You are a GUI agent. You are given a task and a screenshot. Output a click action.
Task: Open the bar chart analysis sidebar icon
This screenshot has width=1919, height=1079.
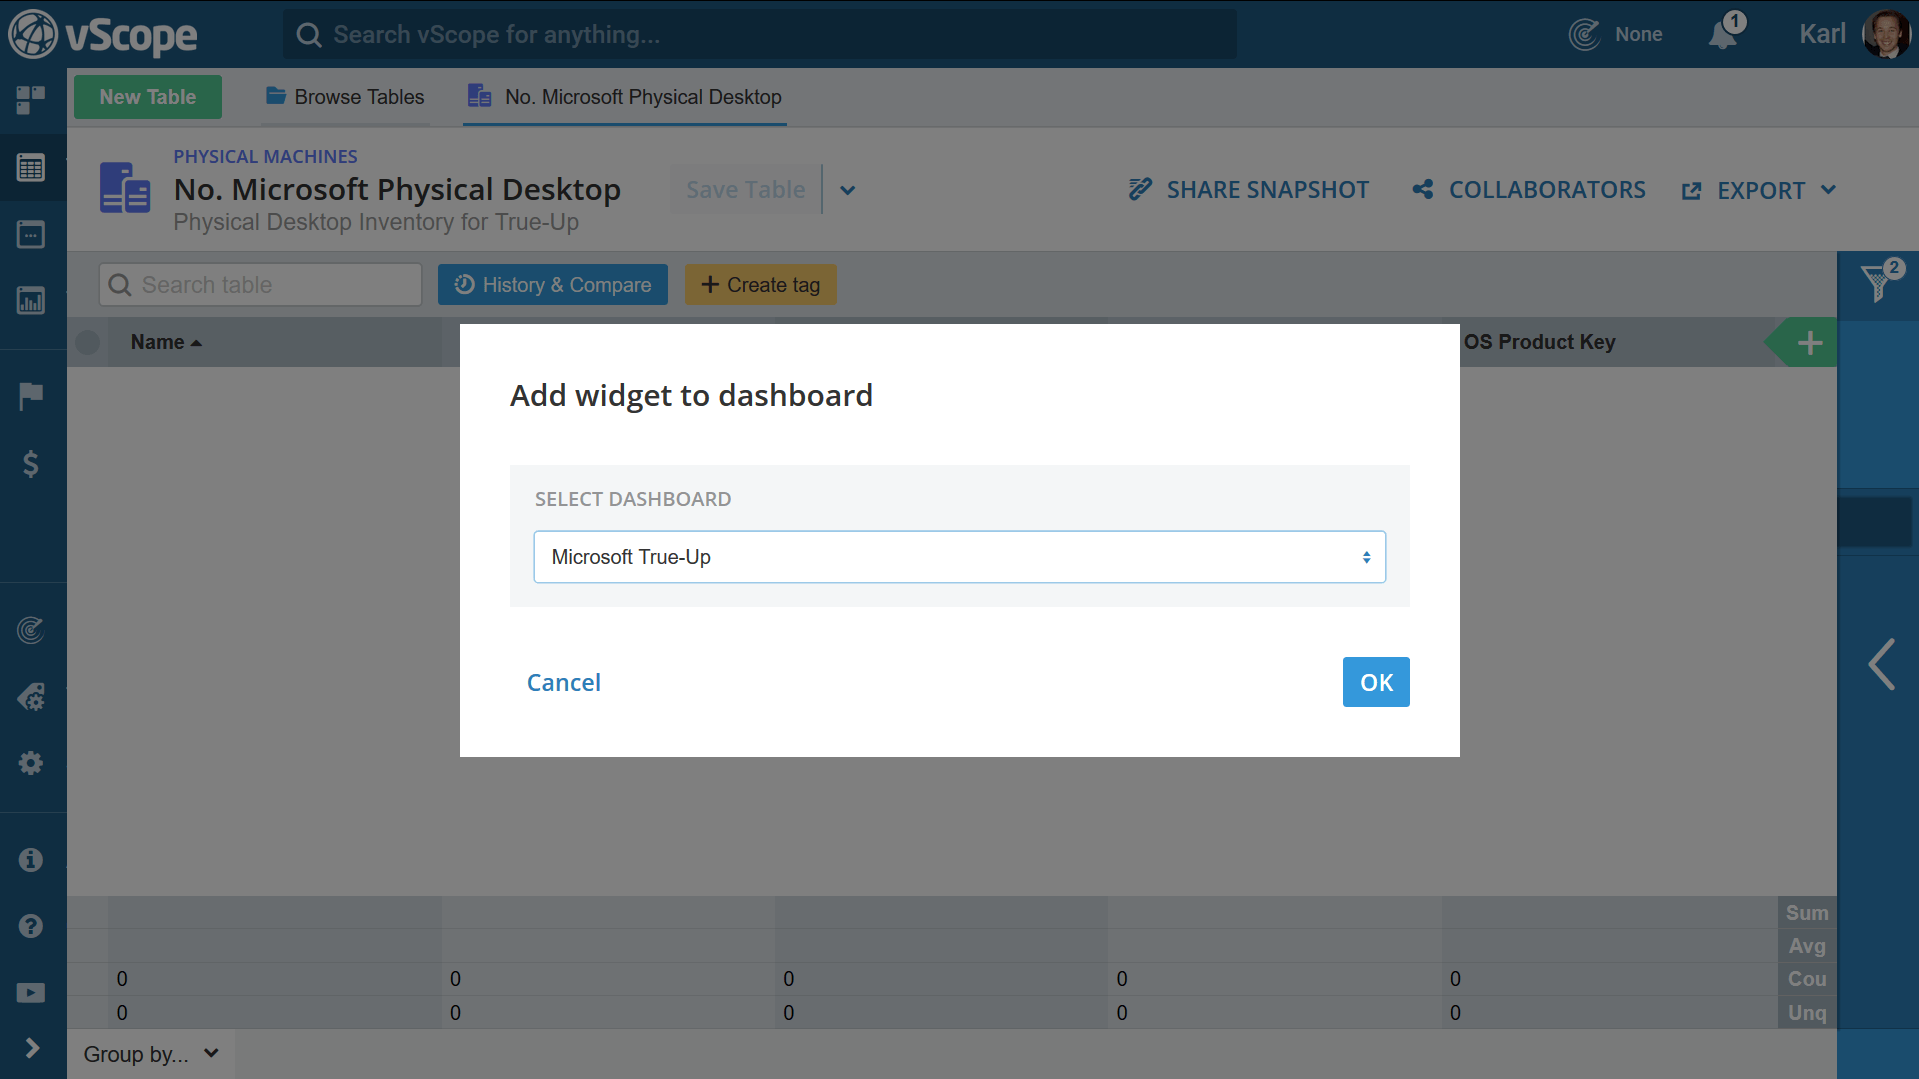[x=31, y=301]
